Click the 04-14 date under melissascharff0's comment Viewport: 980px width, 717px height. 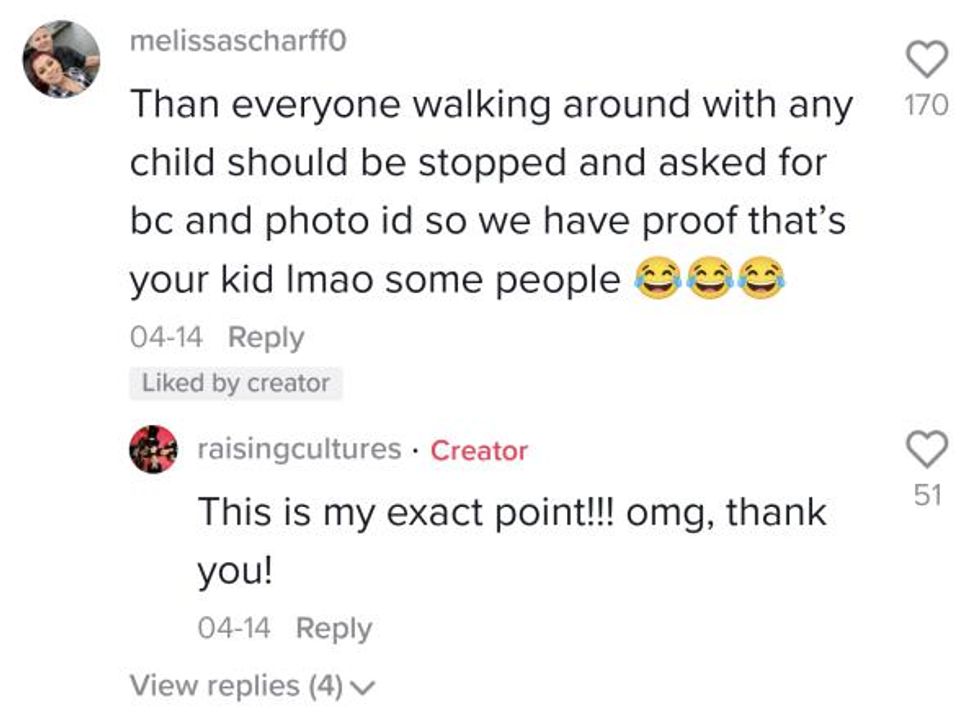[166, 337]
